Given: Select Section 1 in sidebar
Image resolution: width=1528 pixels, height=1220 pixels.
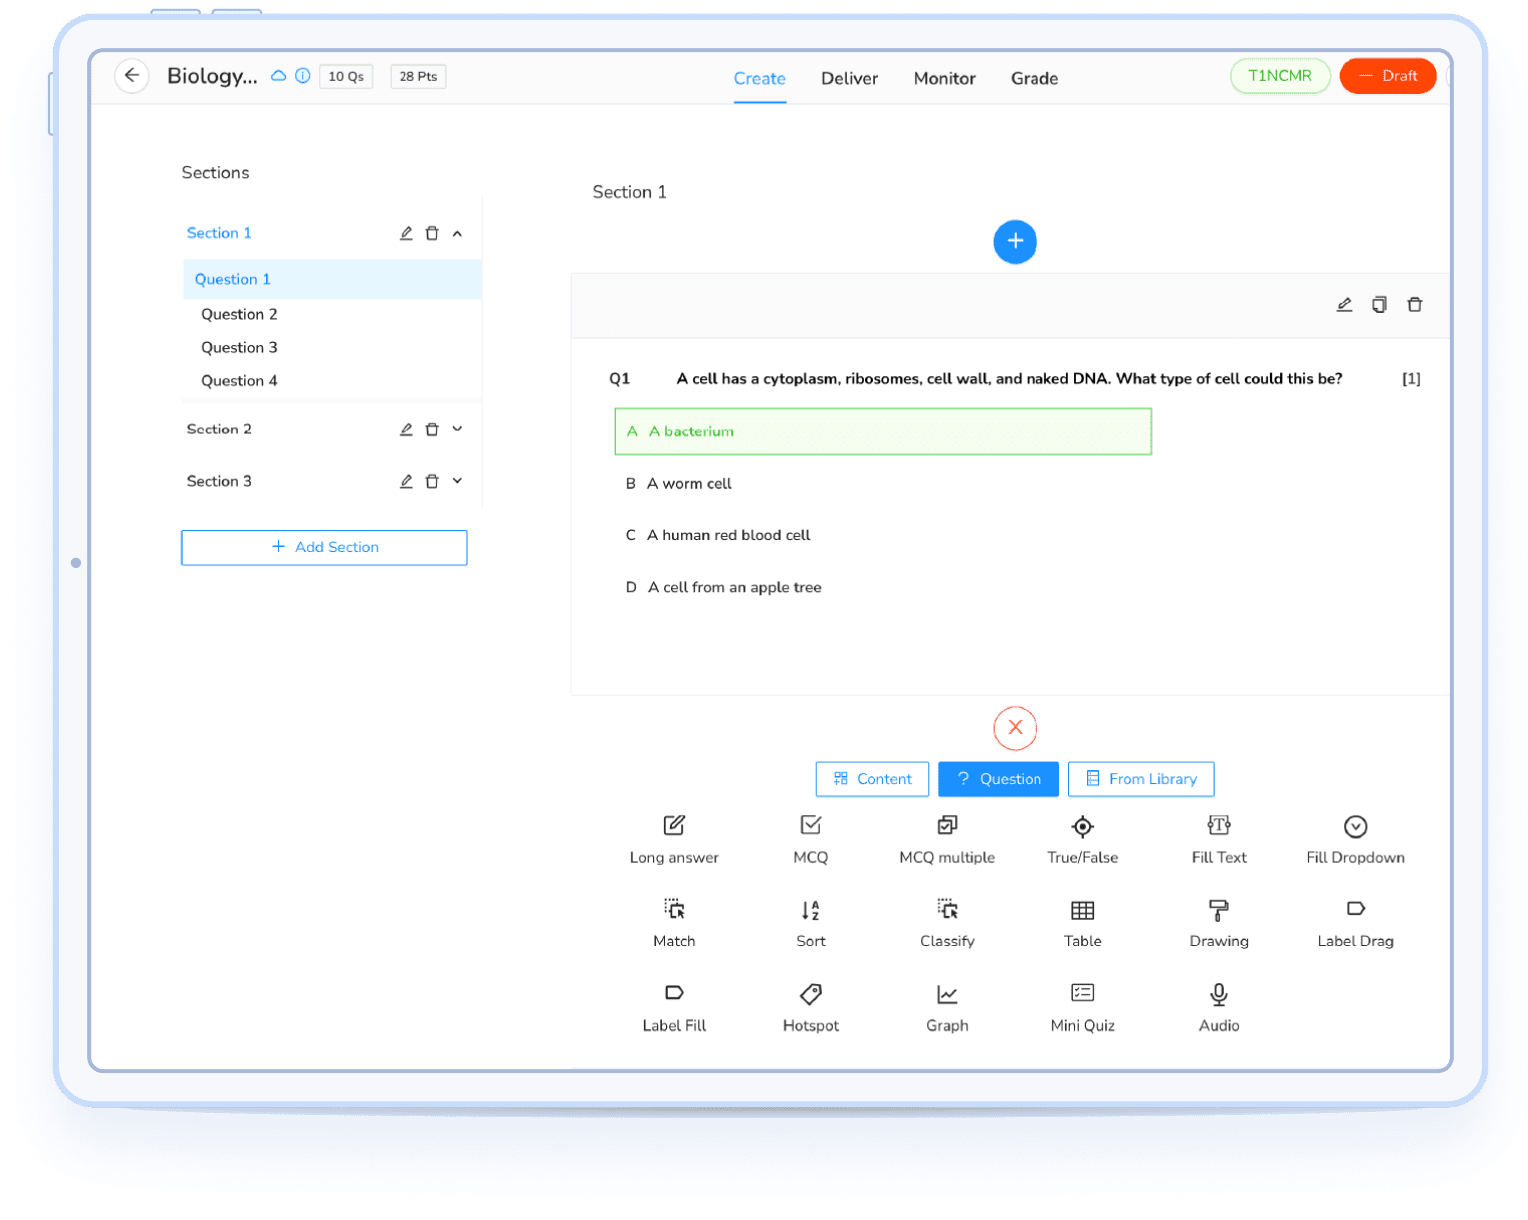Looking at the screenshot, I should 219,233.
